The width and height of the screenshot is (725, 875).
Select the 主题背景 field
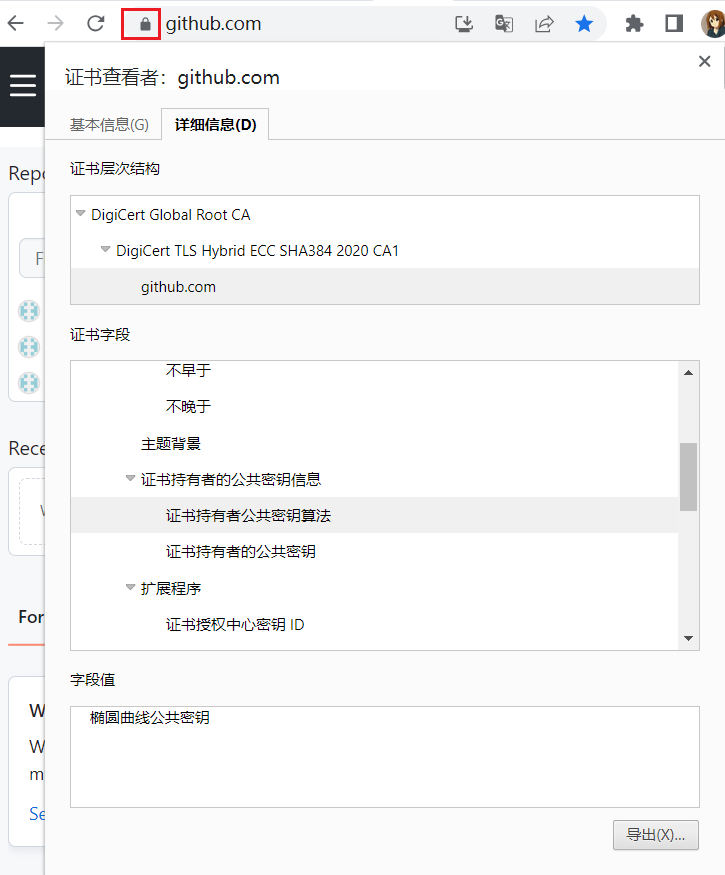(171, 444)
